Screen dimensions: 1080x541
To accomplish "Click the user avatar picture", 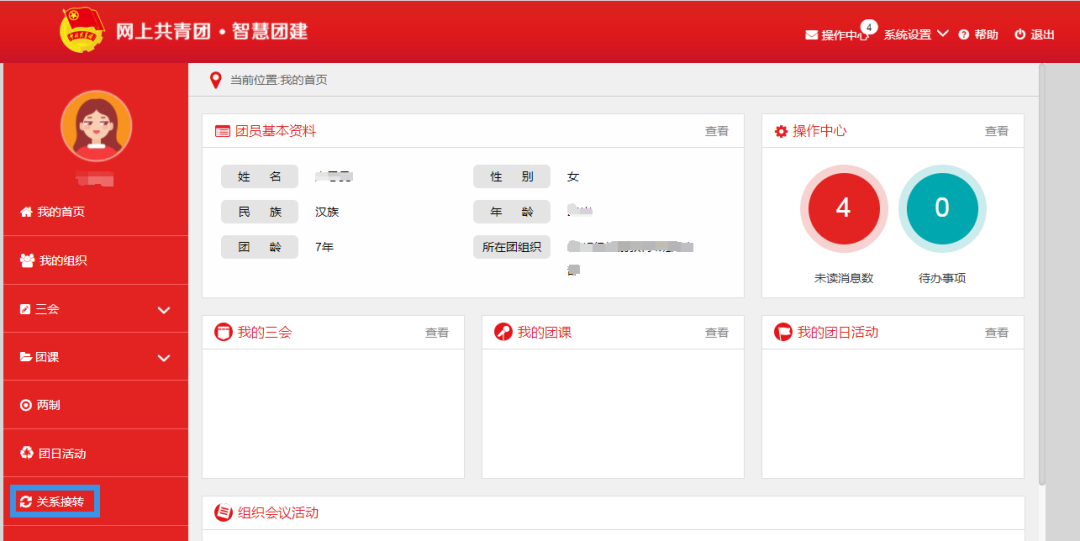I will coord(96,126).
